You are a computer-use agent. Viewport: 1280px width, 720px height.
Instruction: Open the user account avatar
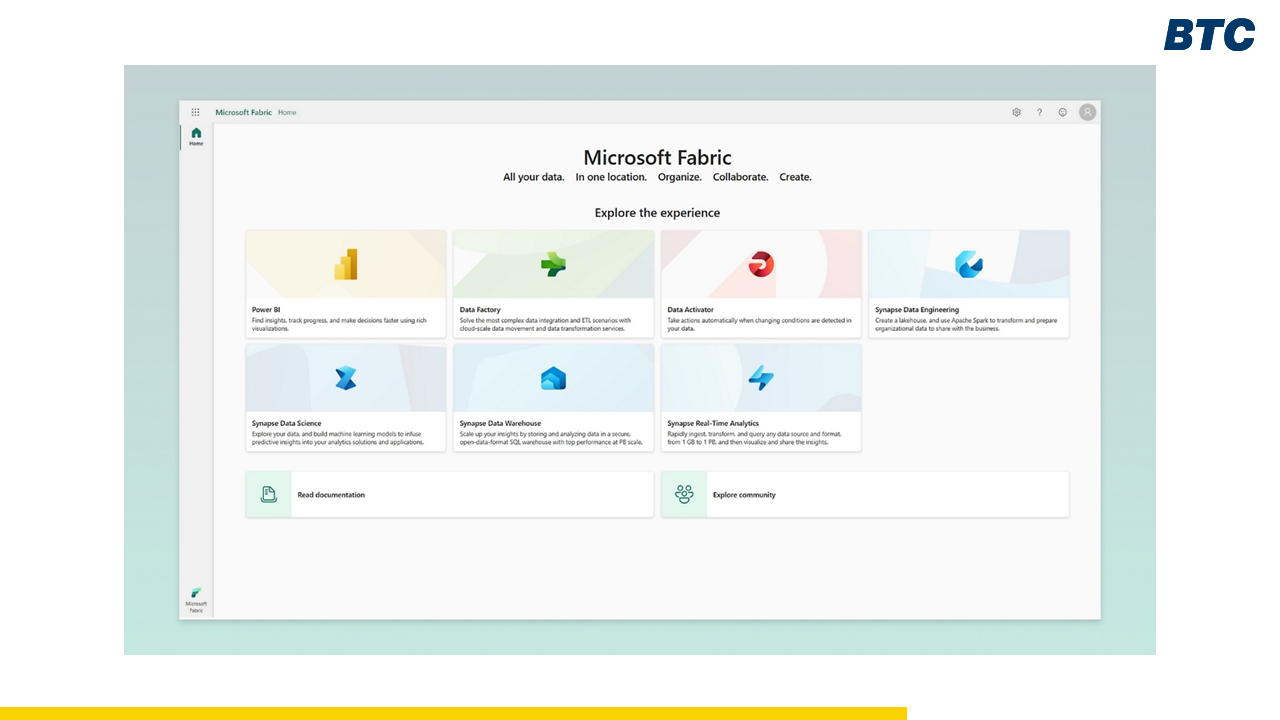coord(1087,112)
